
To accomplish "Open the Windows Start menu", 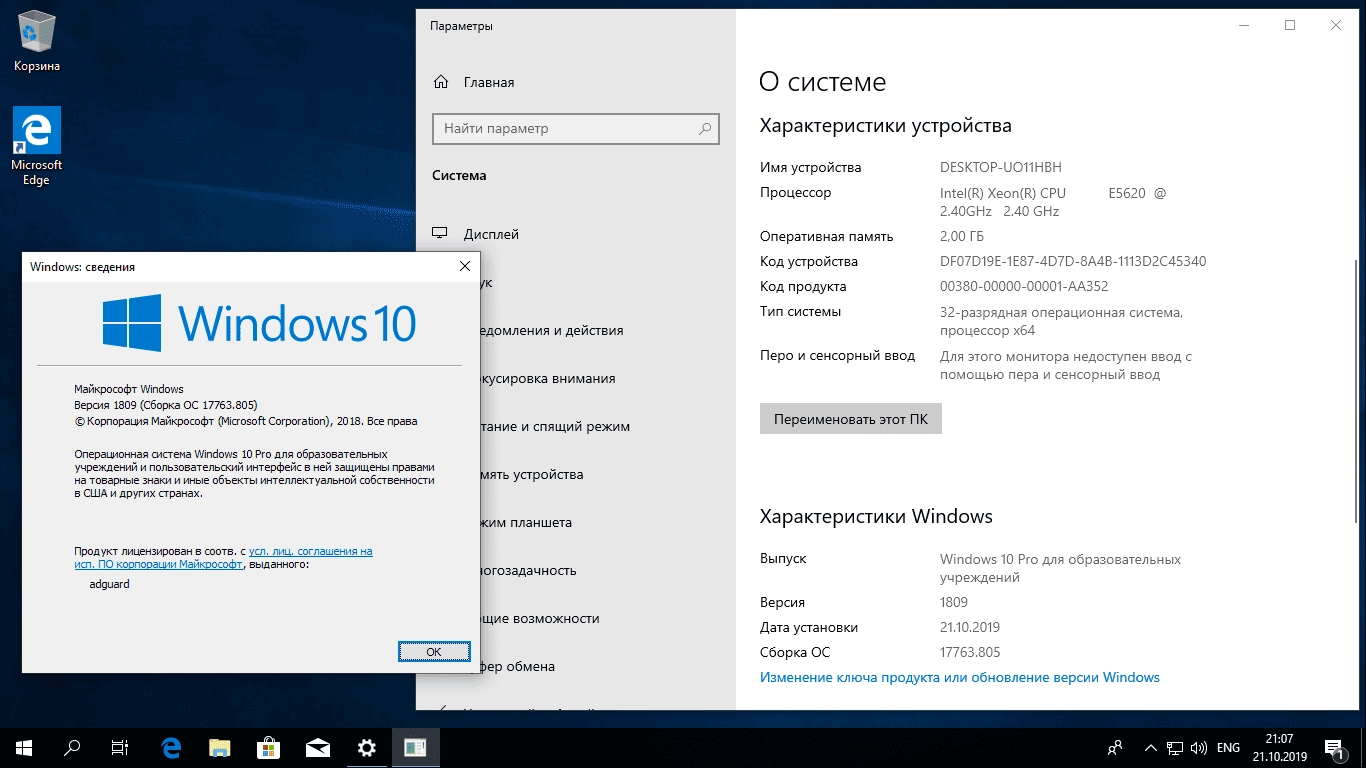I will (24, 747).
